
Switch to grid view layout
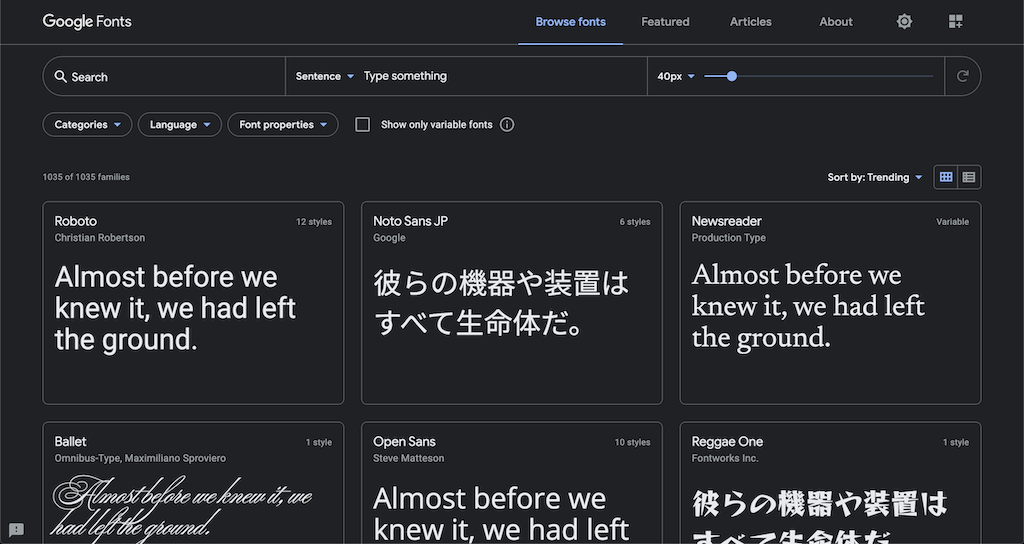tap(946, 177)
